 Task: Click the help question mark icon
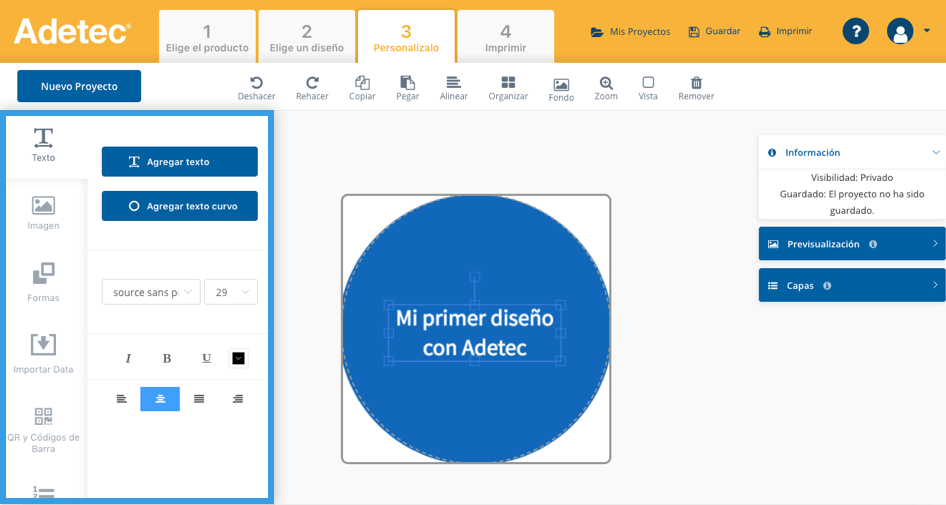click(x=856, y=31)
